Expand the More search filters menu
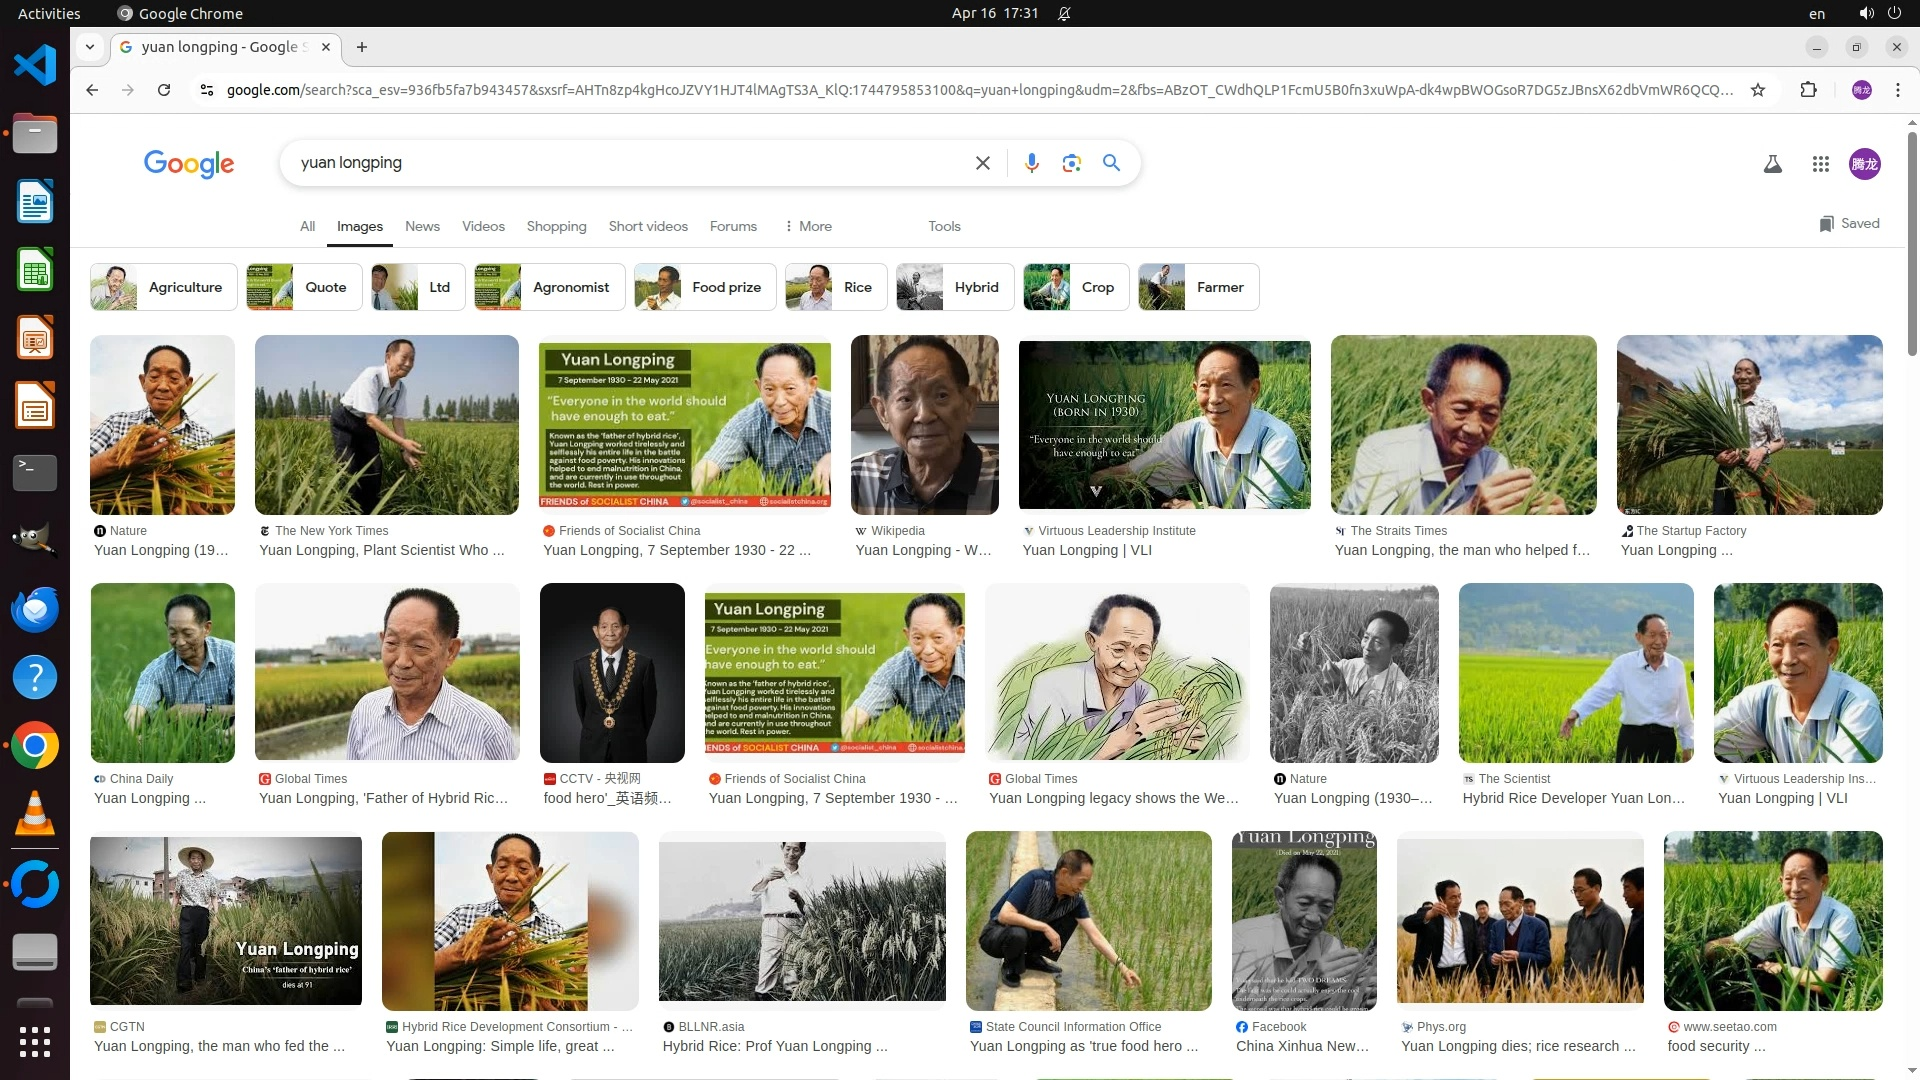This screenshot has height=1080, width=1920. click(x=808, y=226)
